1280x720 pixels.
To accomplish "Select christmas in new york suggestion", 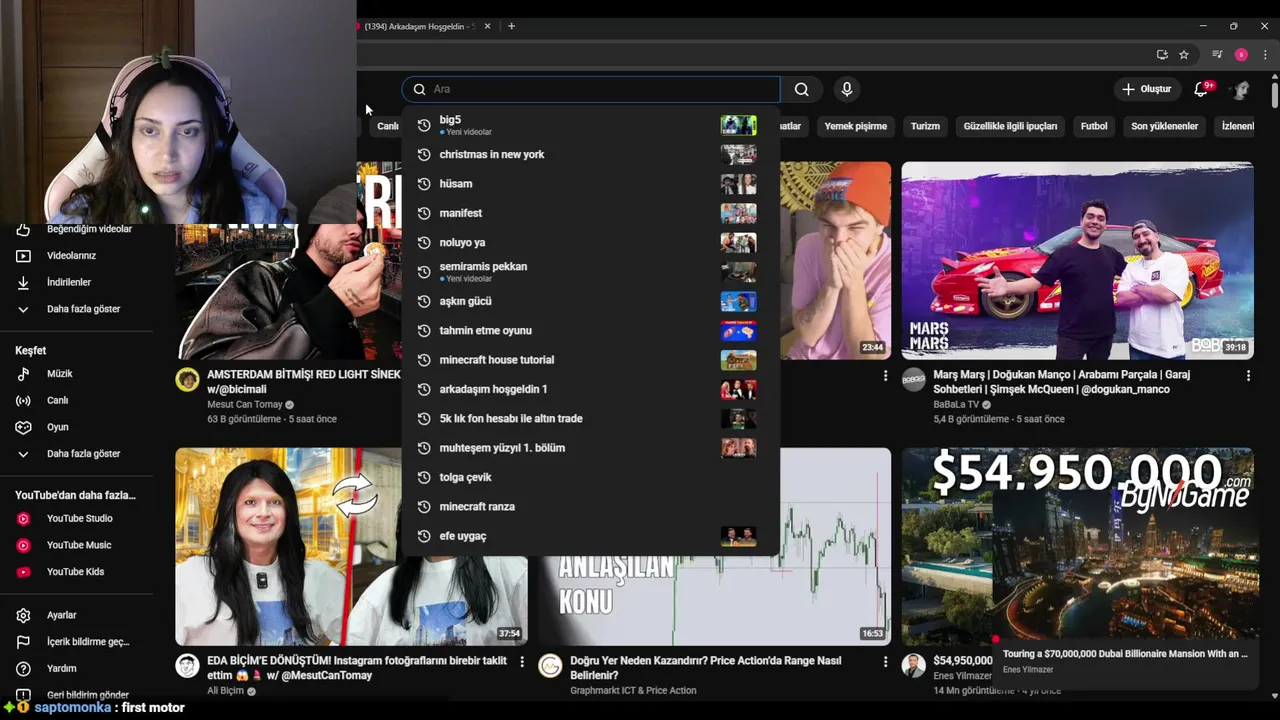I will point(590,154).
